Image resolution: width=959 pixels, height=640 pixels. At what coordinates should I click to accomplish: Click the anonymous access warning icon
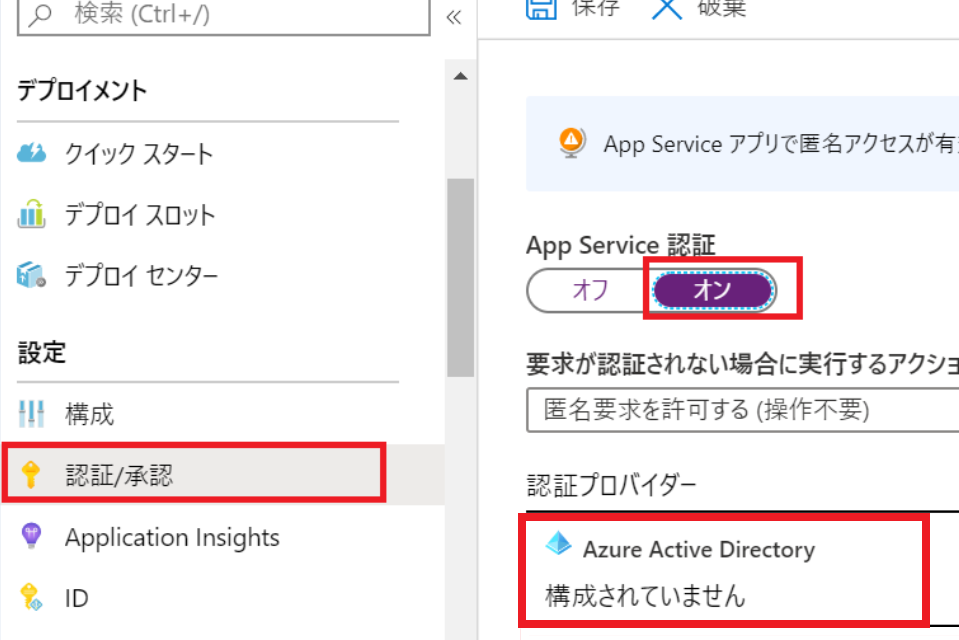pyautogui.click(x=572, y=143)
